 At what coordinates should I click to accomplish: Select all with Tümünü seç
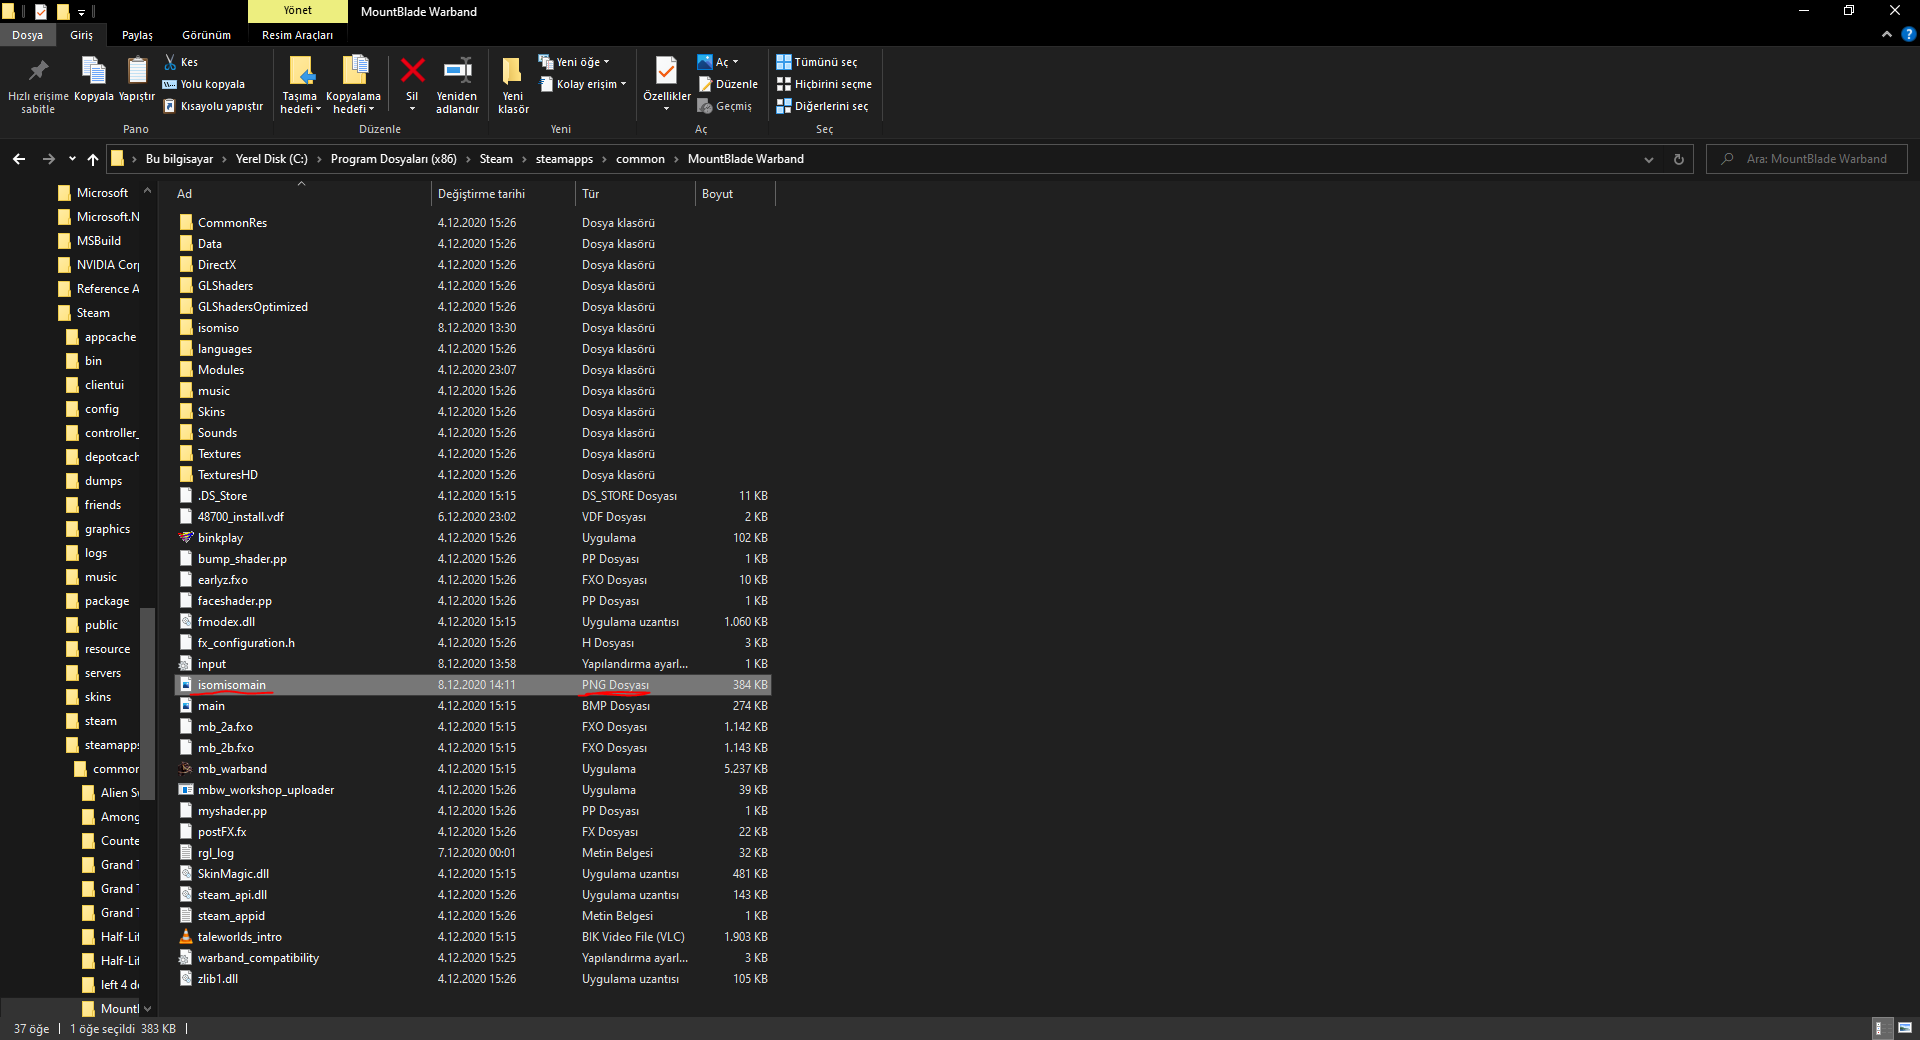point(817,62)
